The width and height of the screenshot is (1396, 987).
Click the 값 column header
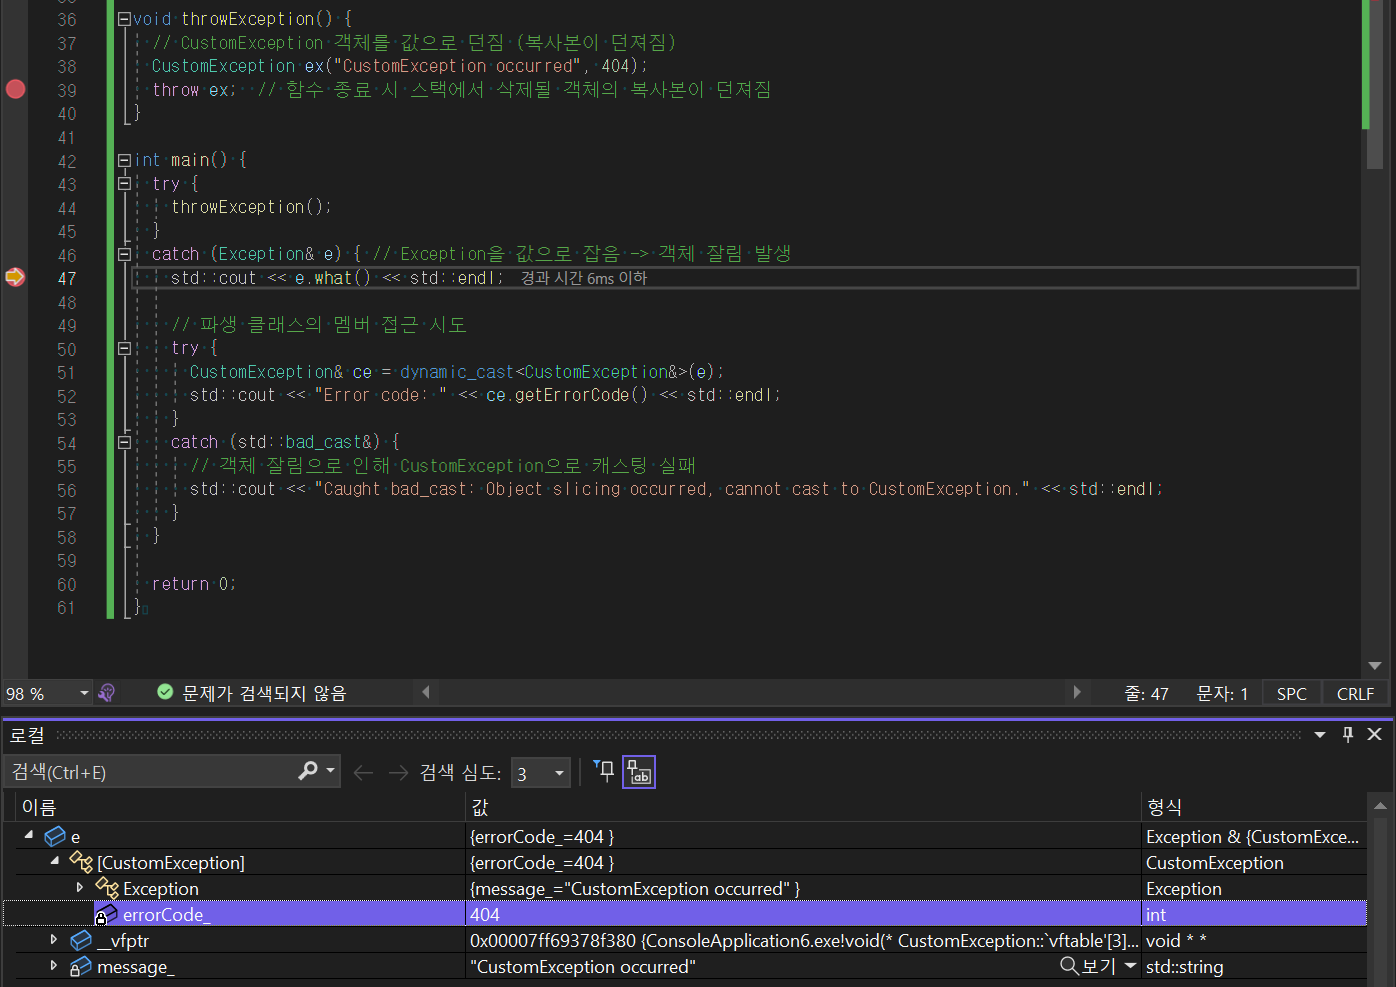(x=803, y=807)
